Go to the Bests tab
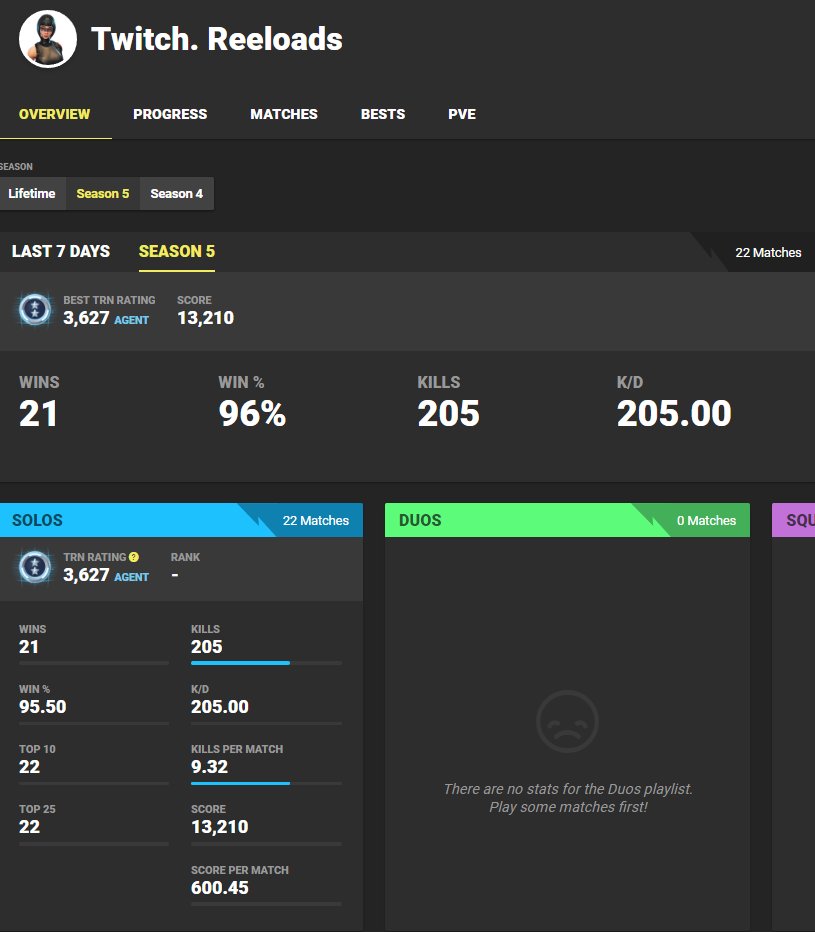The image size is (815, 932). [x=383, y=114]
